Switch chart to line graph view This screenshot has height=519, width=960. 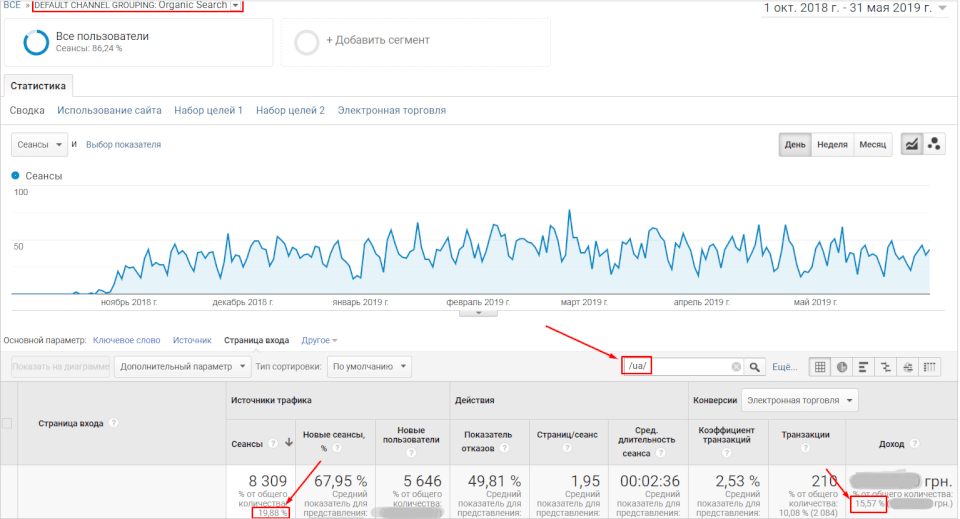coord(911,144)
